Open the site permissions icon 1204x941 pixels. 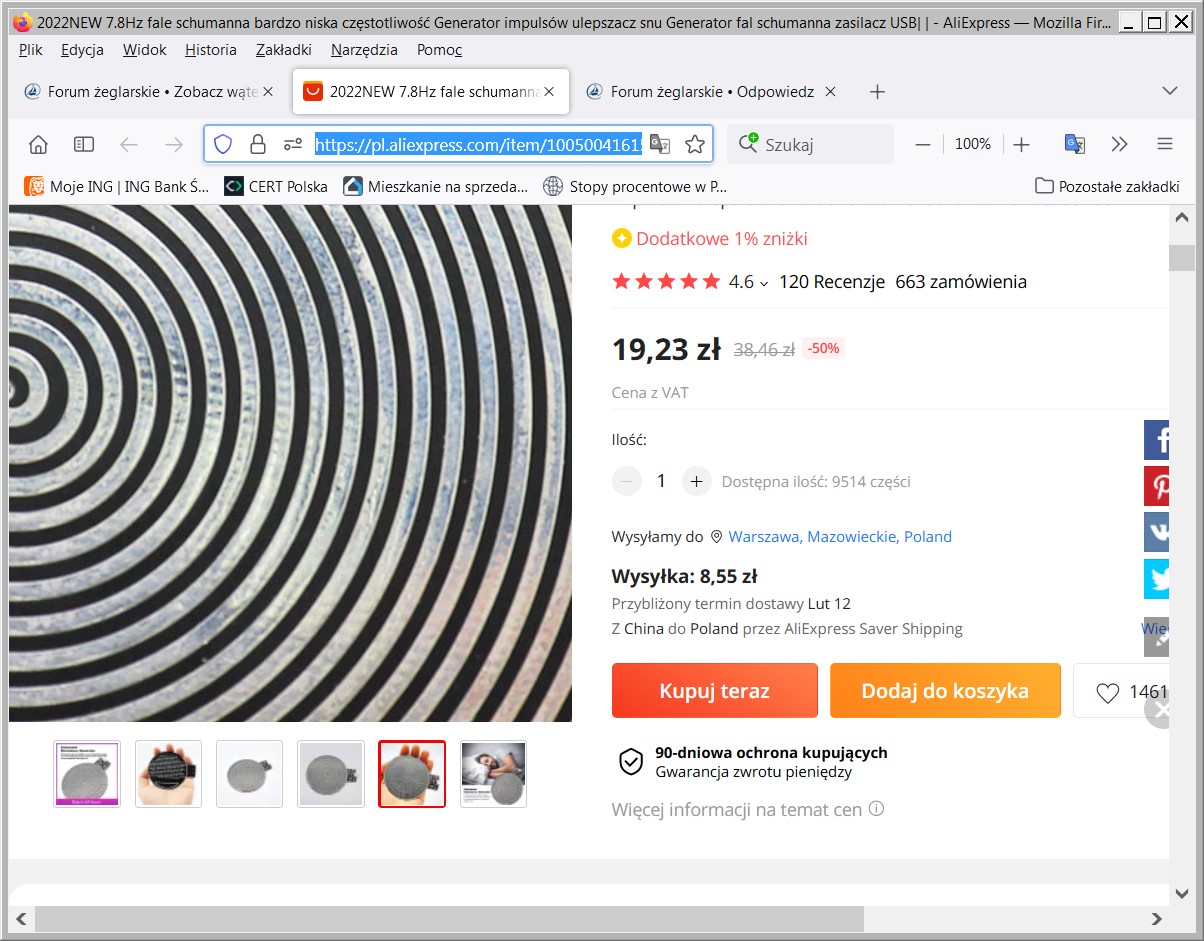pyautogui.click(x=293, y=144)
